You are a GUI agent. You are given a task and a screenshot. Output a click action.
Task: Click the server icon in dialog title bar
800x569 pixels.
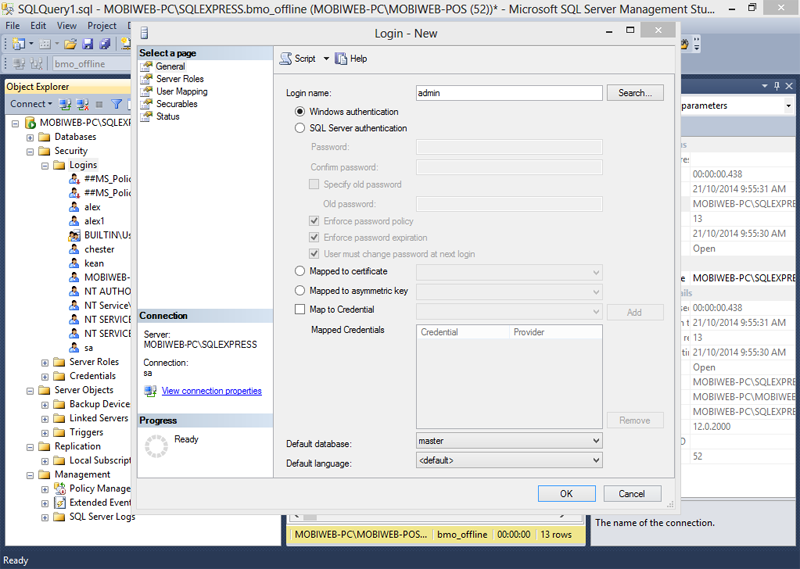(x=144, y=34)
